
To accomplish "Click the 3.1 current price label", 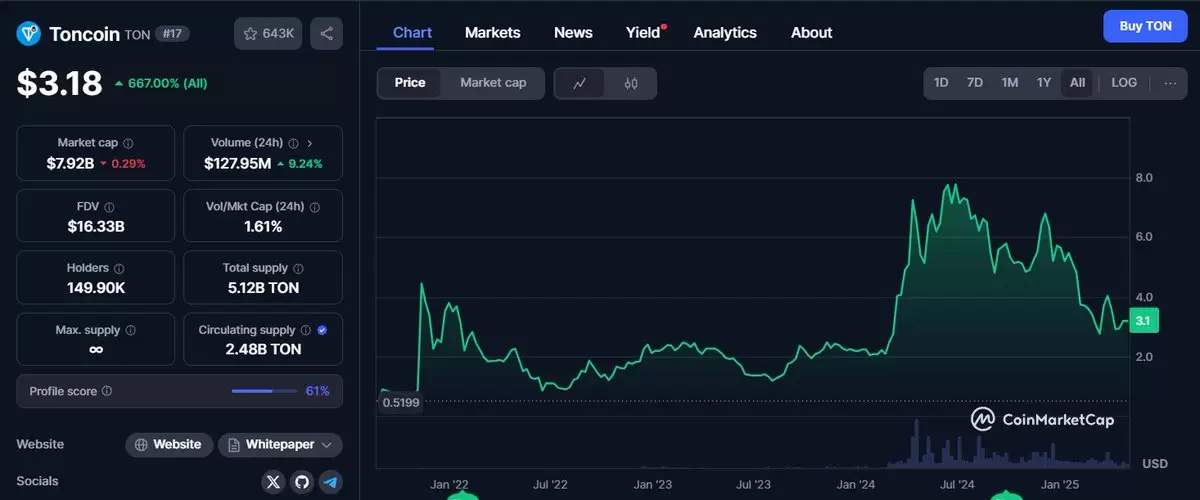I will [x=1144, y=321].
